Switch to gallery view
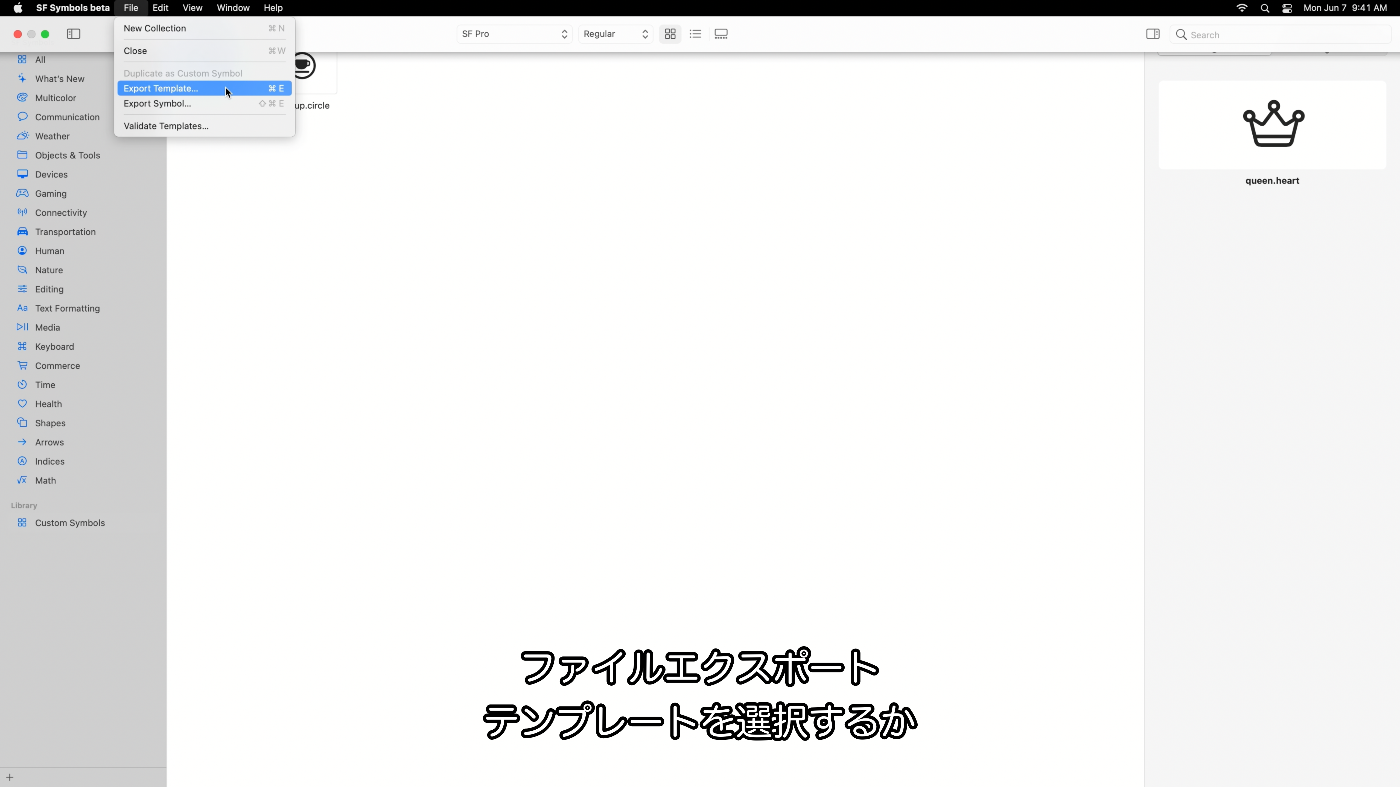The image size is (1400, 787). click(721, 34)
